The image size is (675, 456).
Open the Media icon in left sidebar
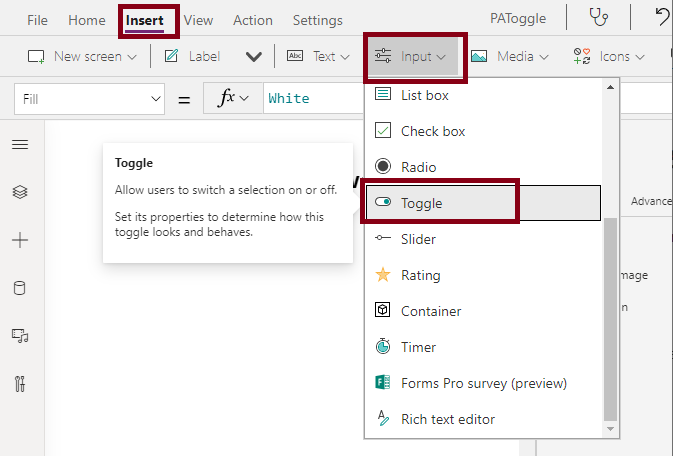(x=20, y=336)
